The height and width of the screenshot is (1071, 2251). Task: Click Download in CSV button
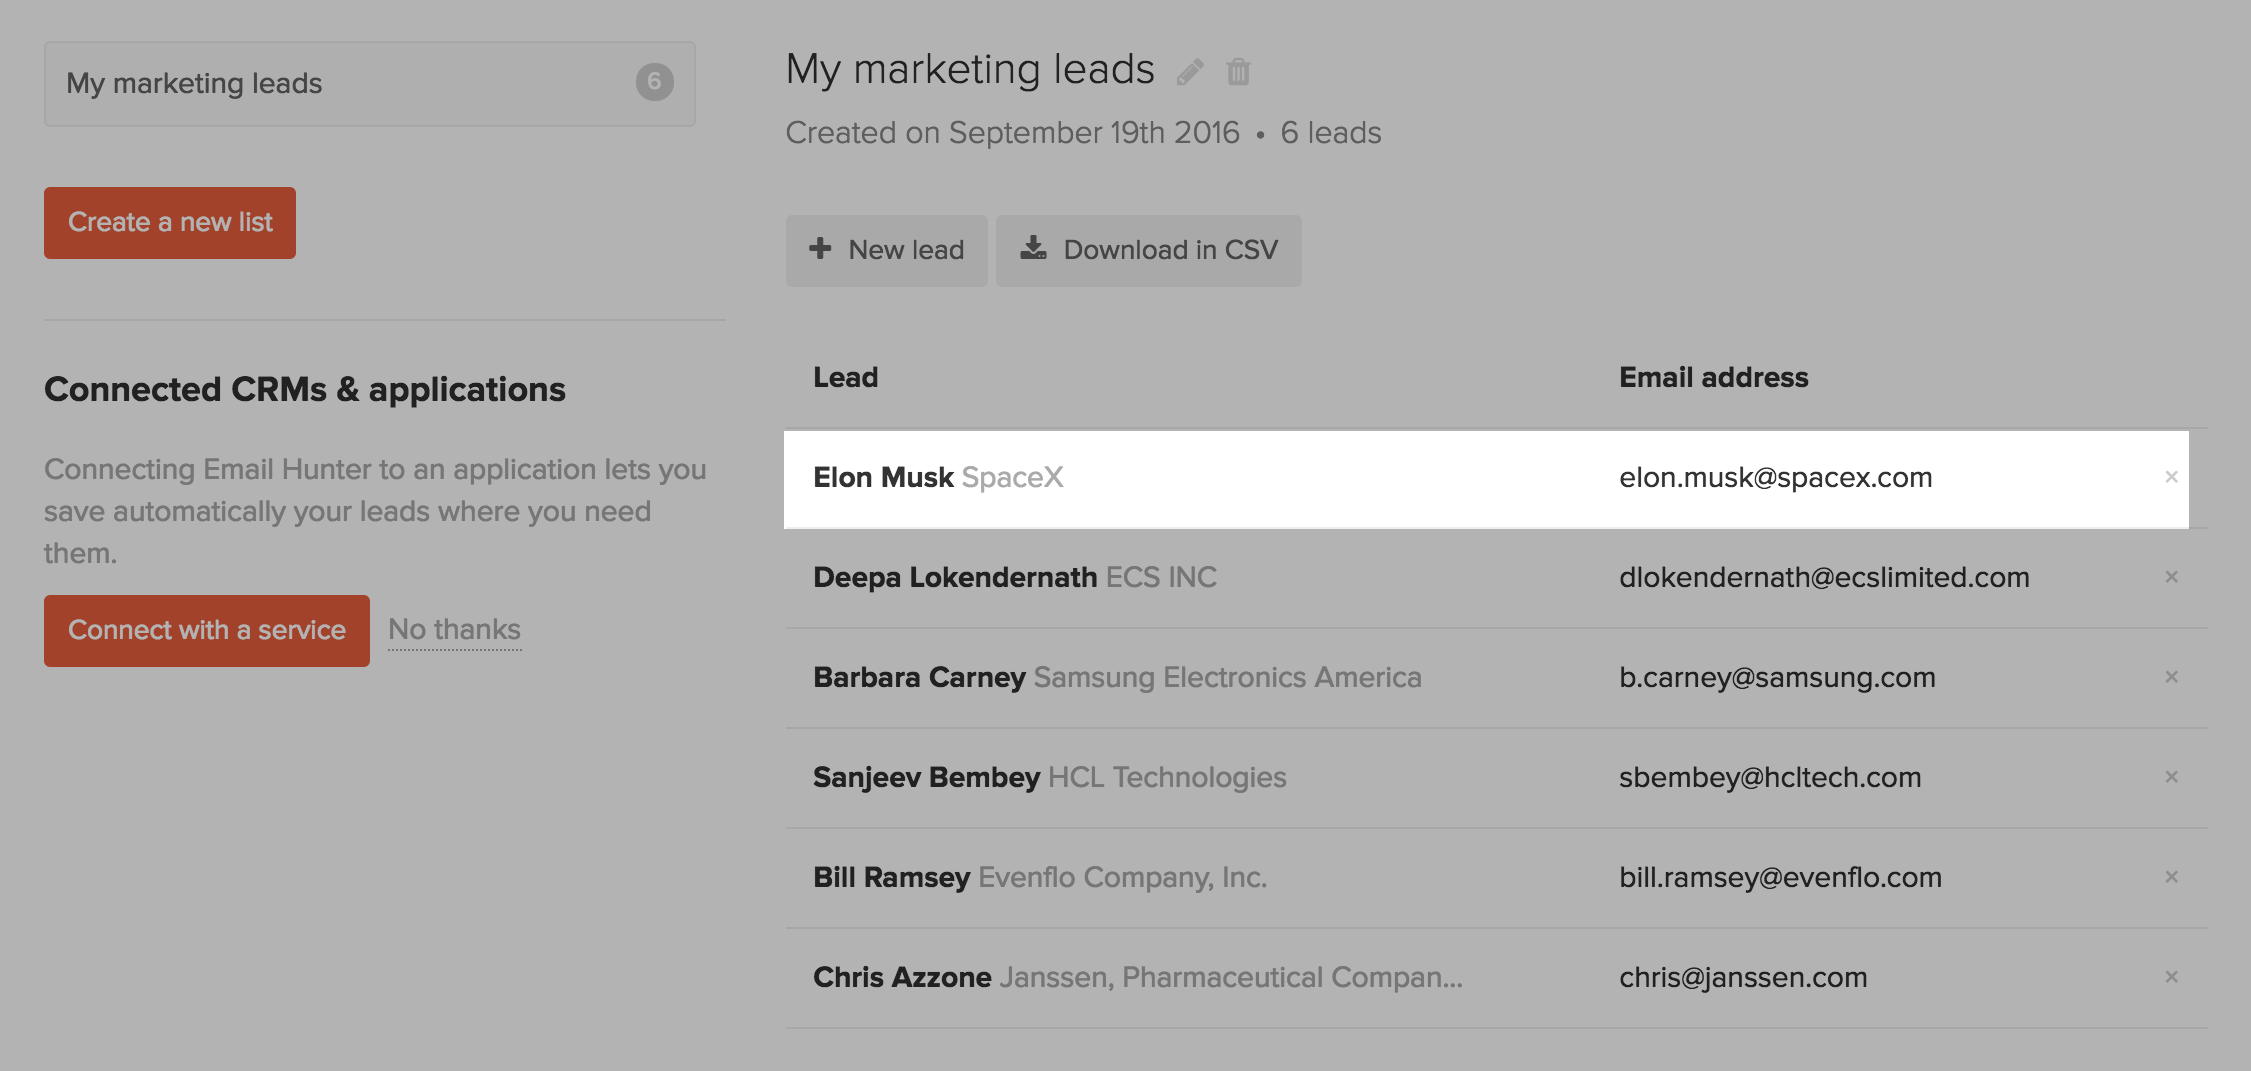pyautogui.click(x=1148, y=250)
